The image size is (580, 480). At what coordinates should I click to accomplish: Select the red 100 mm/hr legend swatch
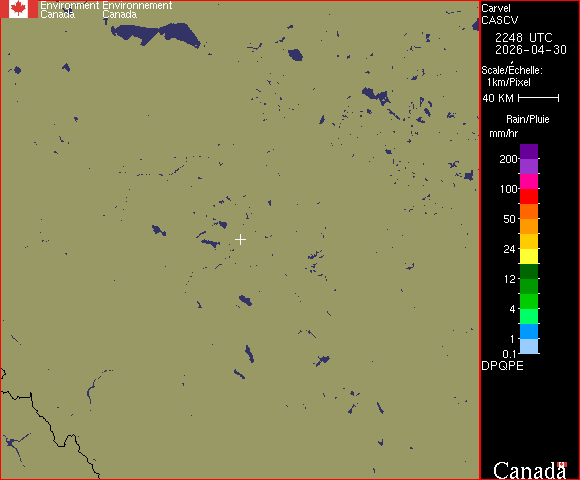point(529,196)
